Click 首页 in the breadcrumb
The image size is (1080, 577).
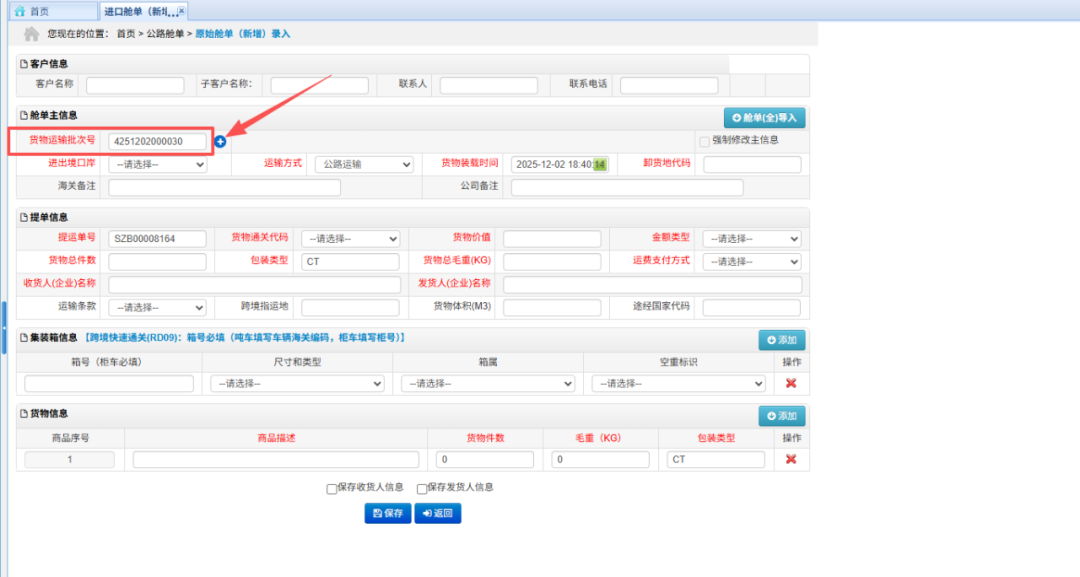click(125, 34)
